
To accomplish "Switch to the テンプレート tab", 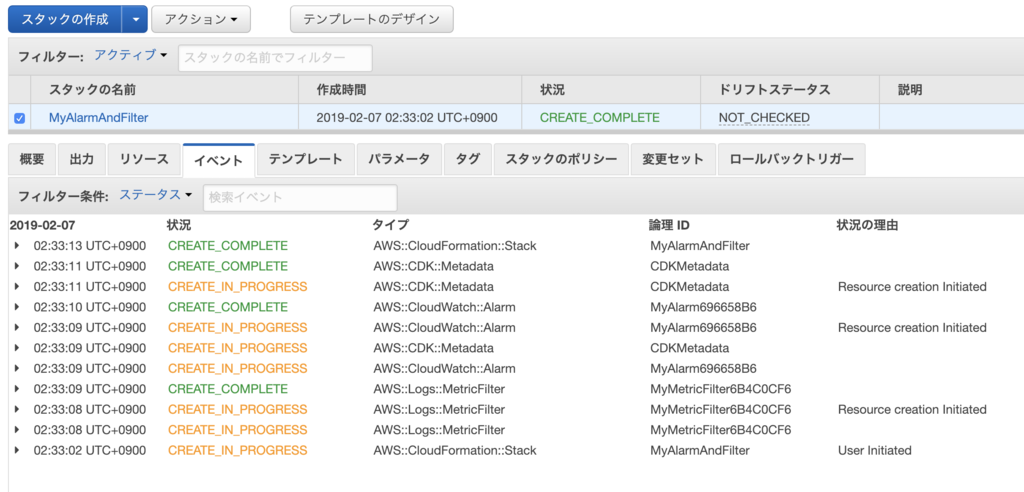I will tap(306, 159).
